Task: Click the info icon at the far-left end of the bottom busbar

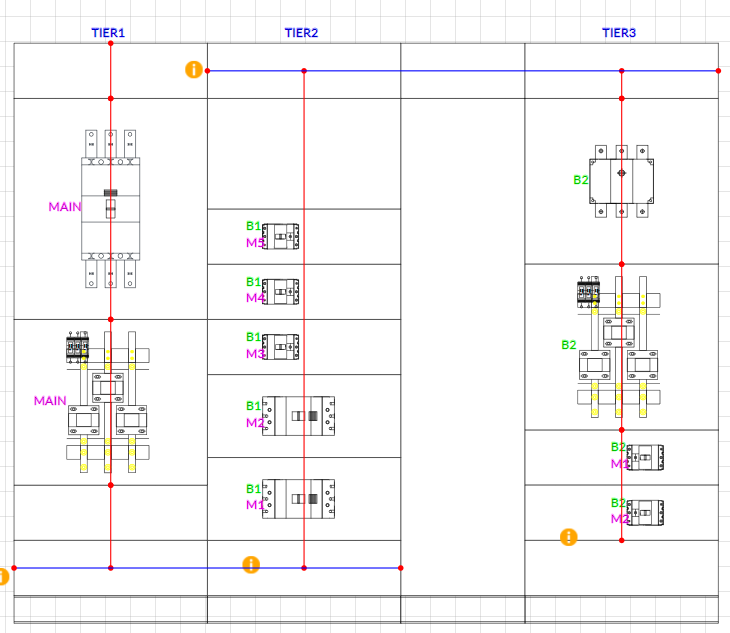Action: point(3,575)
